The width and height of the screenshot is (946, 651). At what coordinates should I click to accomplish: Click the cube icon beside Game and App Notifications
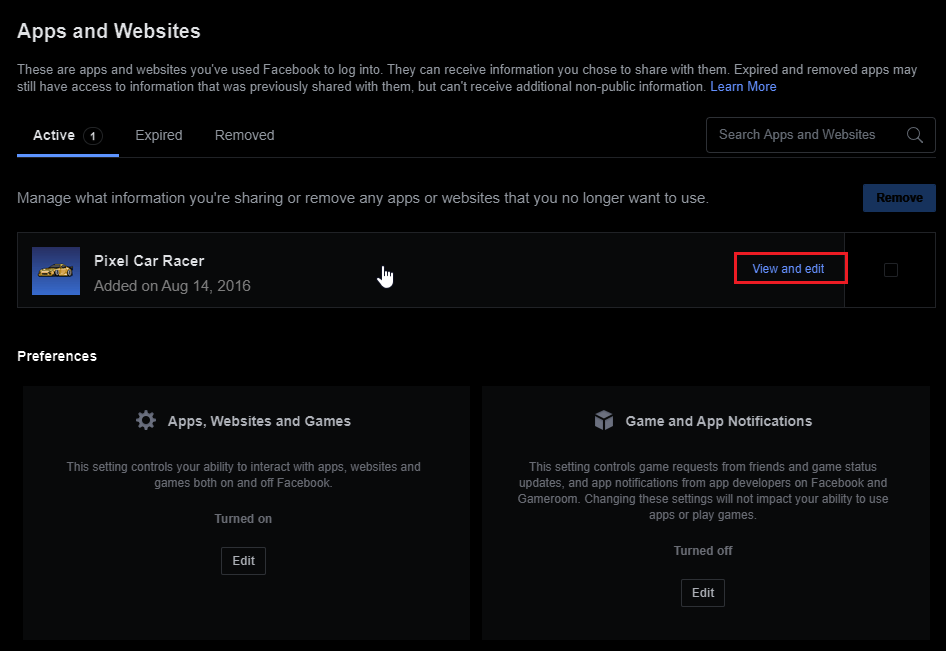point(603,420)
